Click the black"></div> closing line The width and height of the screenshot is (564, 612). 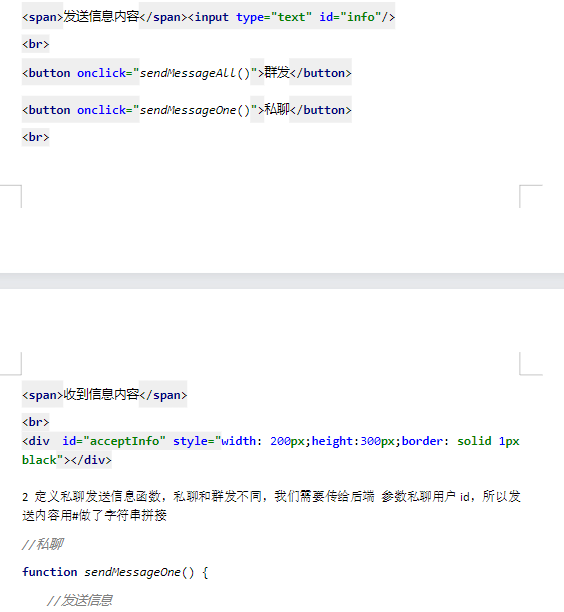67,460
